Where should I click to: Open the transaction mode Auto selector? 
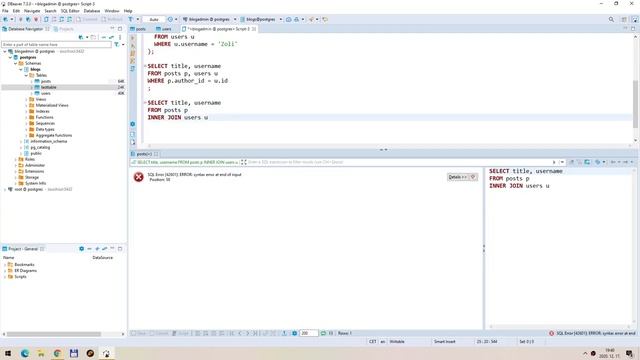[154, 19]
